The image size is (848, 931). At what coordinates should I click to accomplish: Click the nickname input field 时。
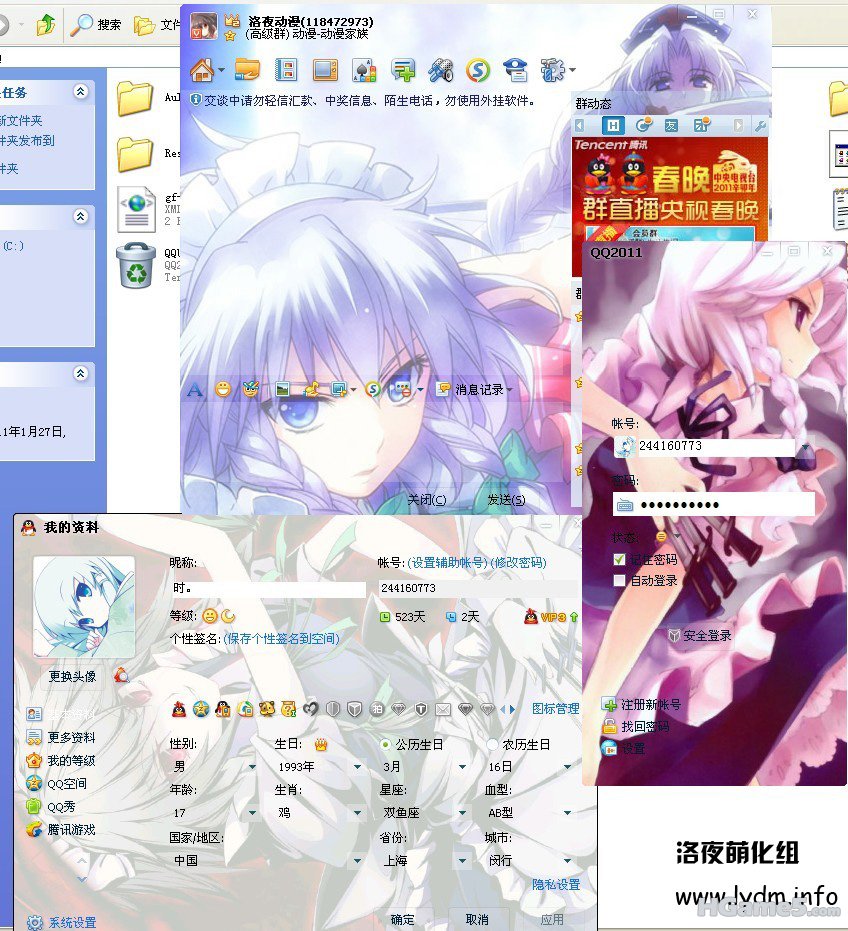(x=268, y=588)
